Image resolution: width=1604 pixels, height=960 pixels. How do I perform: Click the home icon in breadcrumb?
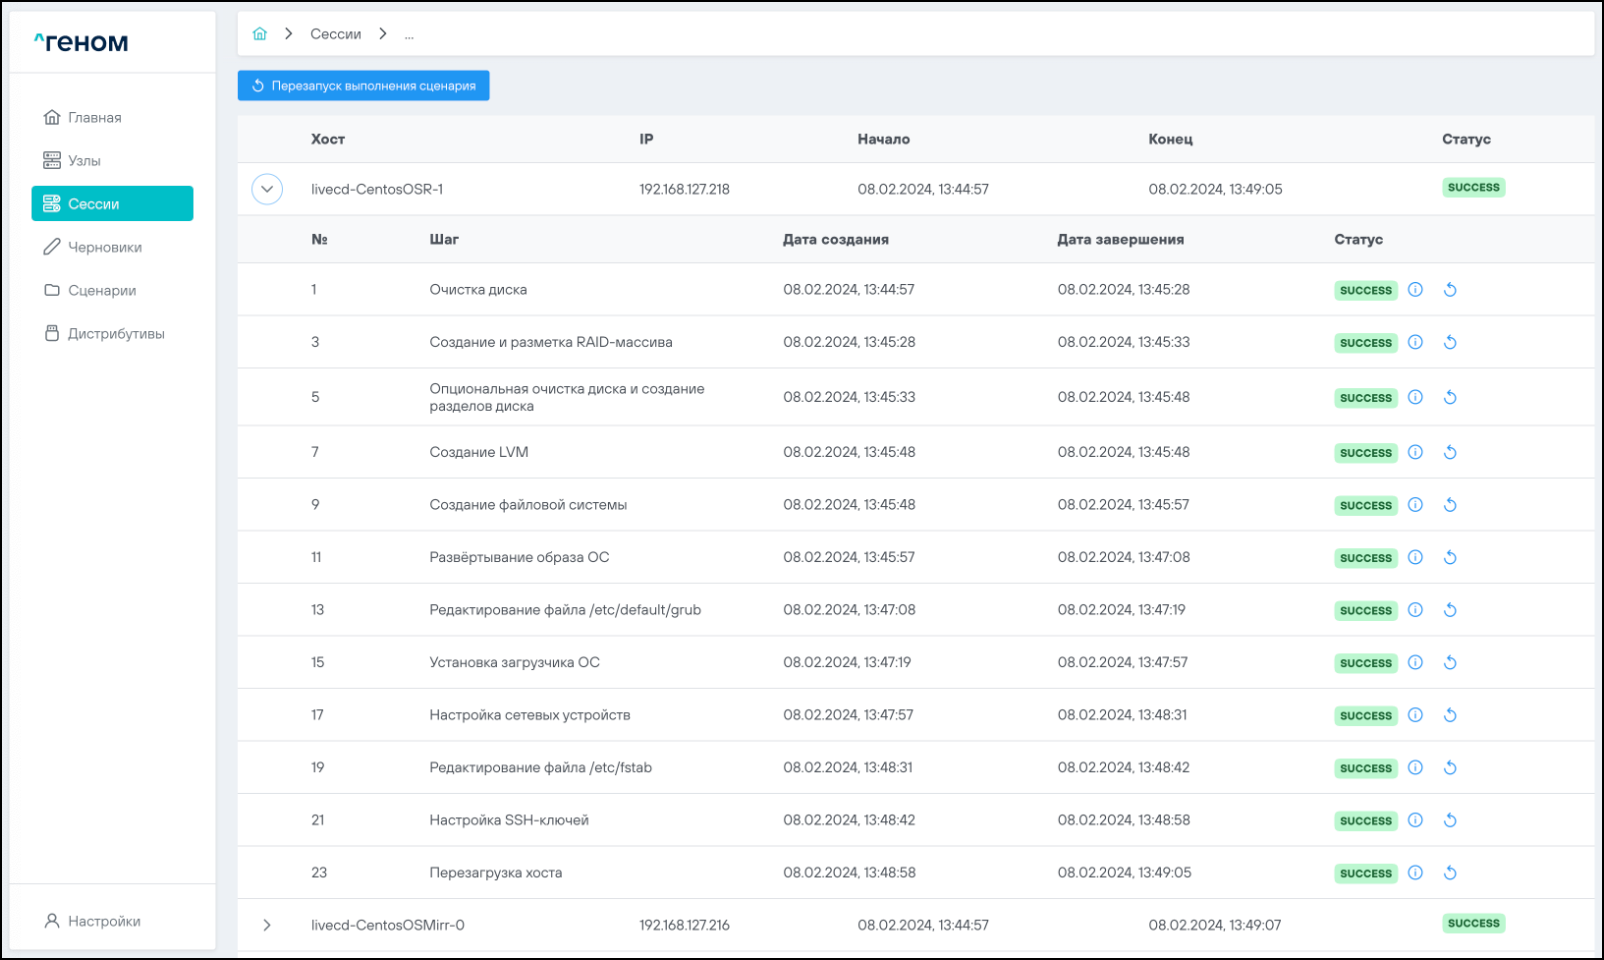point(260,34)
